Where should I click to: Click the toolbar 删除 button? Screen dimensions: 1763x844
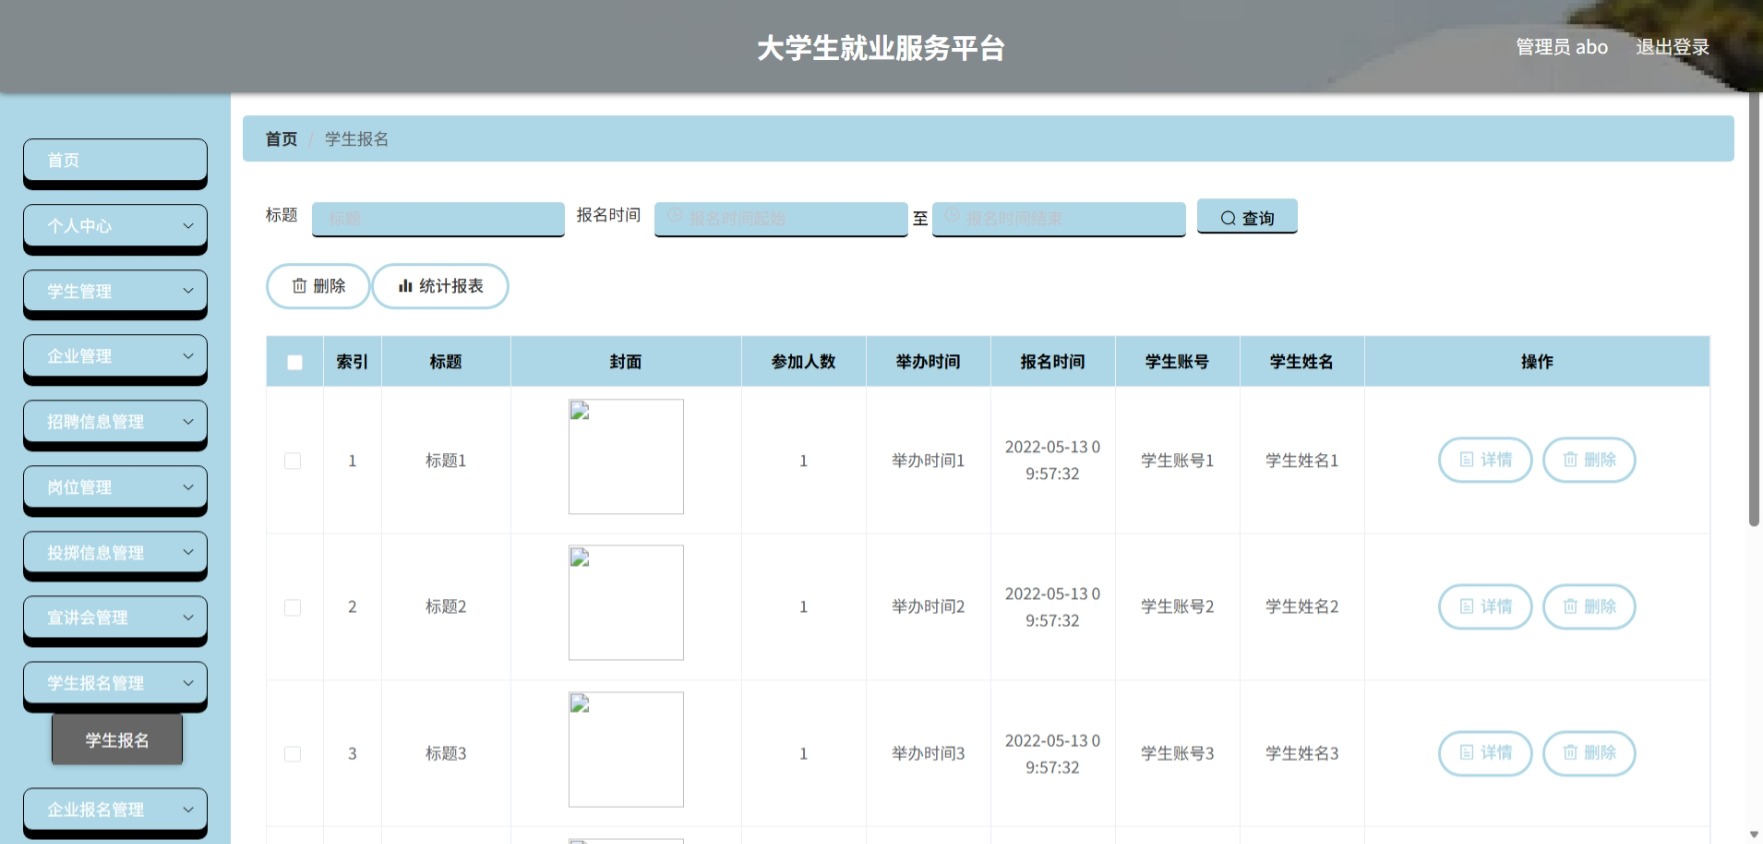coord(318,286)
